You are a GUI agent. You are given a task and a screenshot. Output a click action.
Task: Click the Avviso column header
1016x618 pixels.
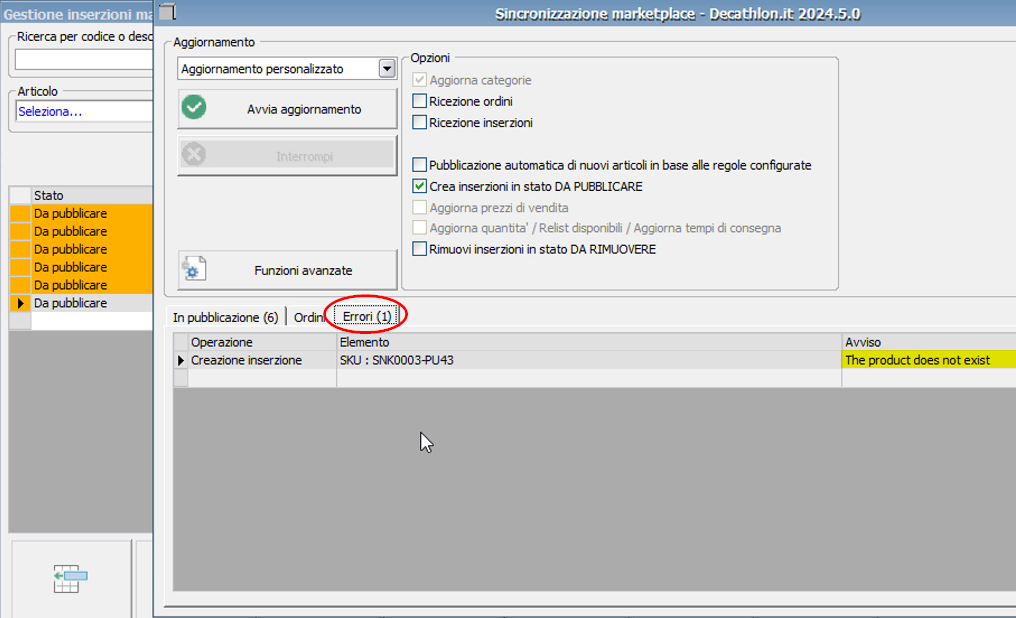[x=929, y=342]
